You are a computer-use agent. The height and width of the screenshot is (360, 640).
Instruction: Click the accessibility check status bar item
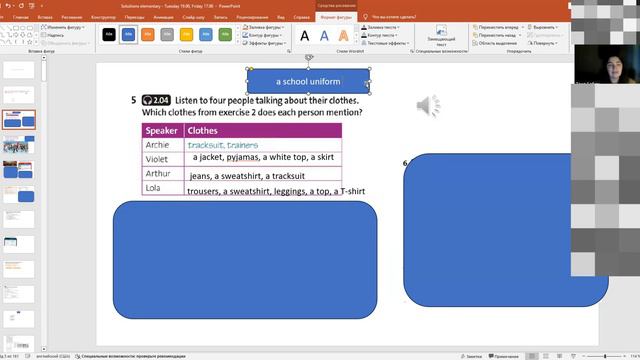[130, 356]
